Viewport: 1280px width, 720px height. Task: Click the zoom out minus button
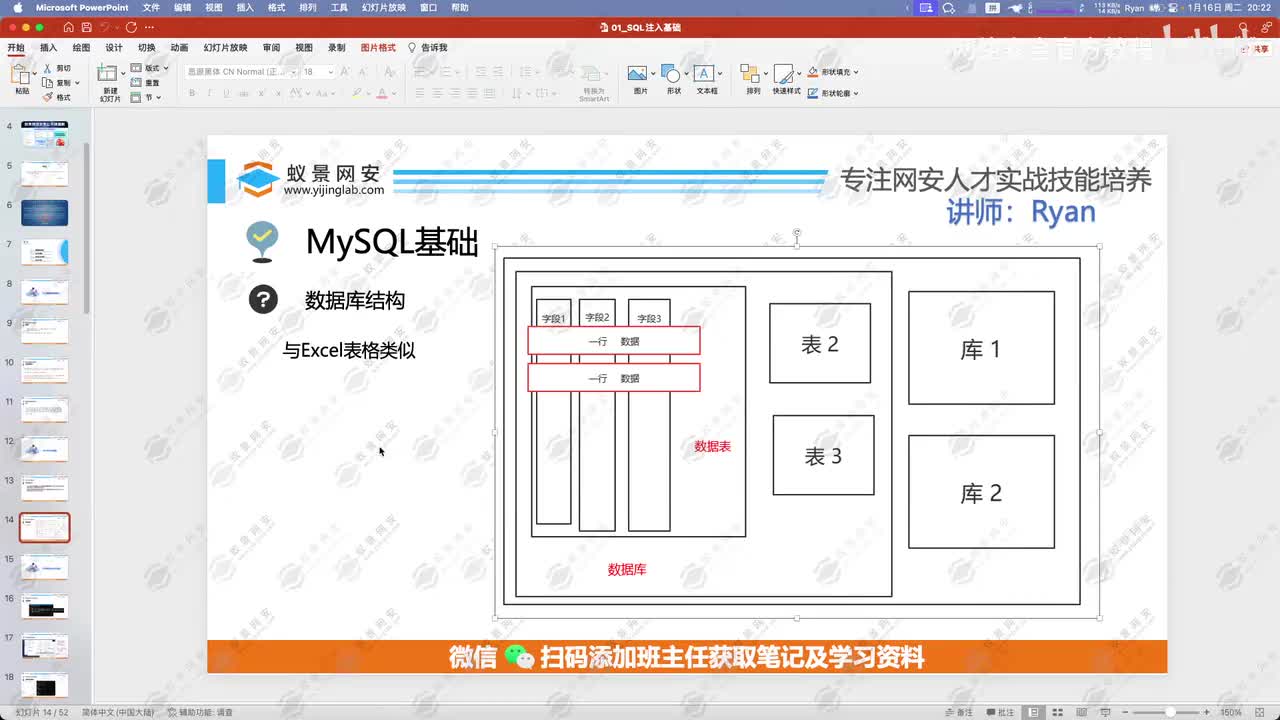point(1125,712)
